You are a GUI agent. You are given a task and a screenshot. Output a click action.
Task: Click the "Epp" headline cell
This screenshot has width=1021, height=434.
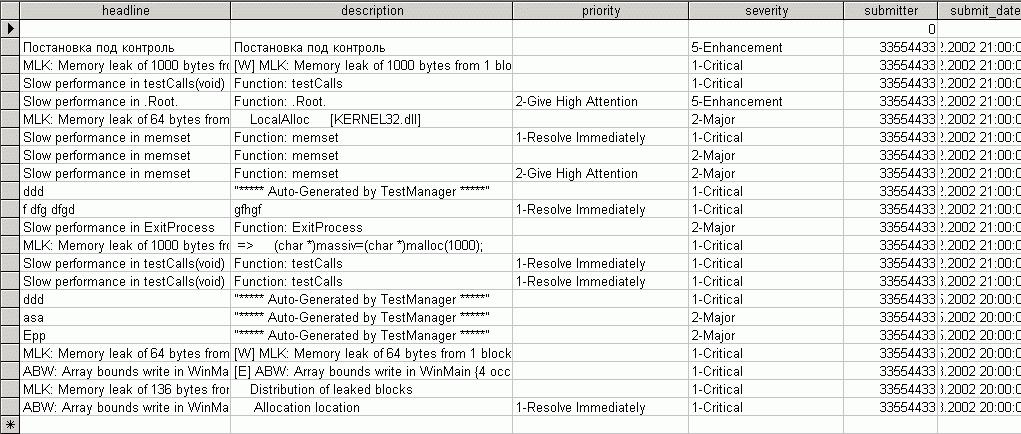(x=125, y=335)
